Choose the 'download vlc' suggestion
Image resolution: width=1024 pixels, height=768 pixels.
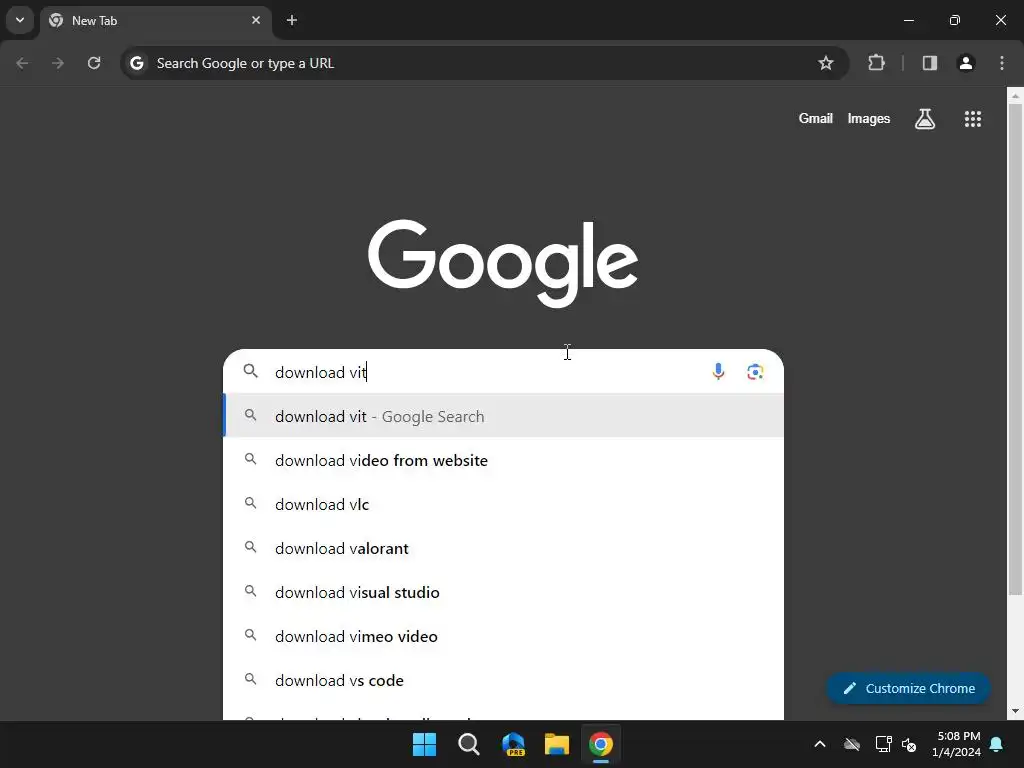[x=504, y=504]
